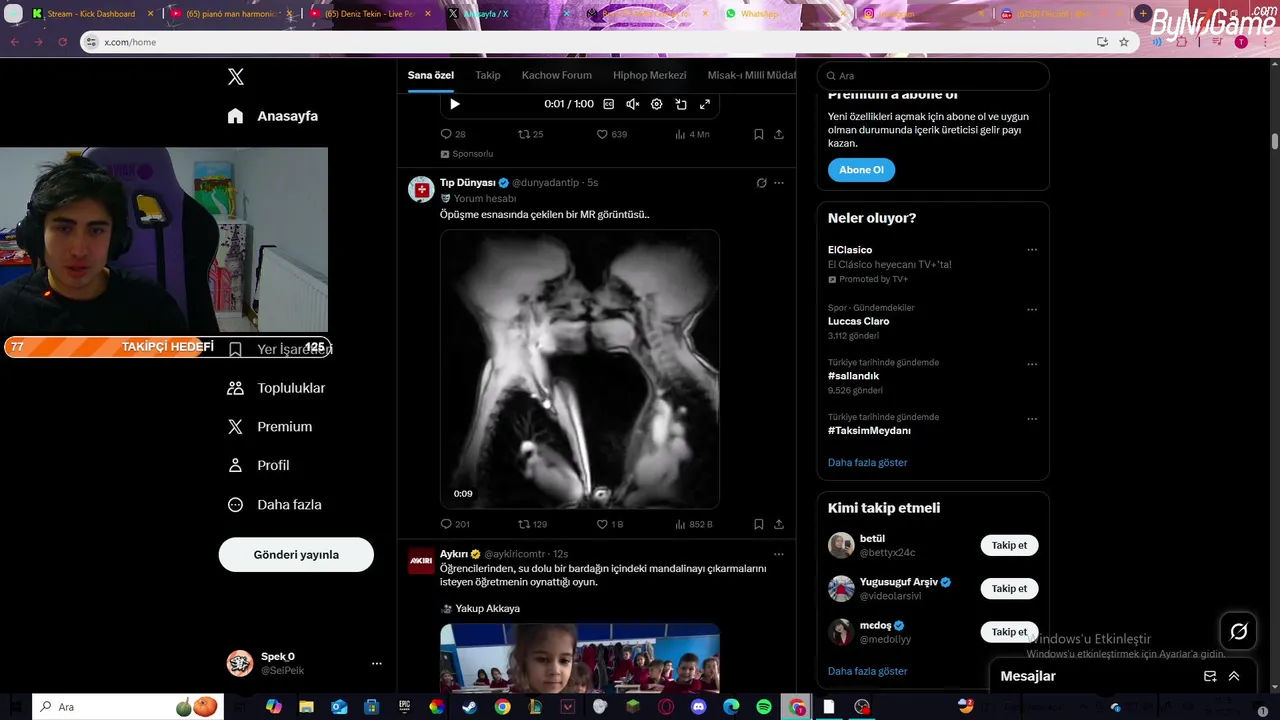Show more follow suggestions link

[867, 671]
